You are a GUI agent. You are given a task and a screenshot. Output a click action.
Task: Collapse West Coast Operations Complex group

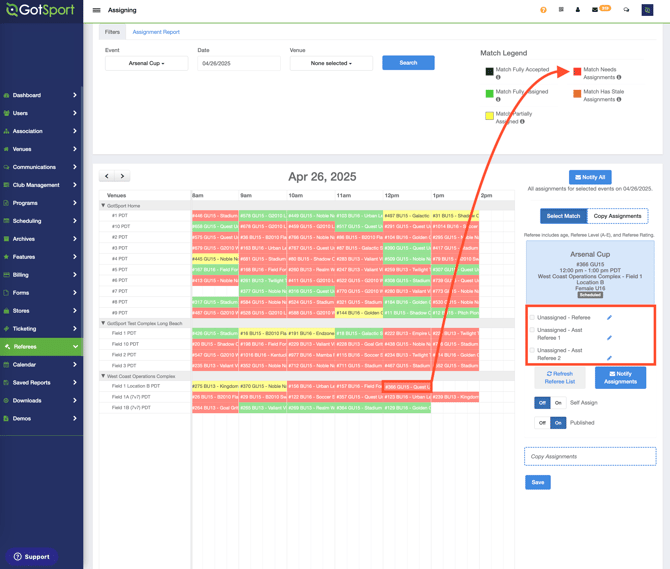[103, 376]
